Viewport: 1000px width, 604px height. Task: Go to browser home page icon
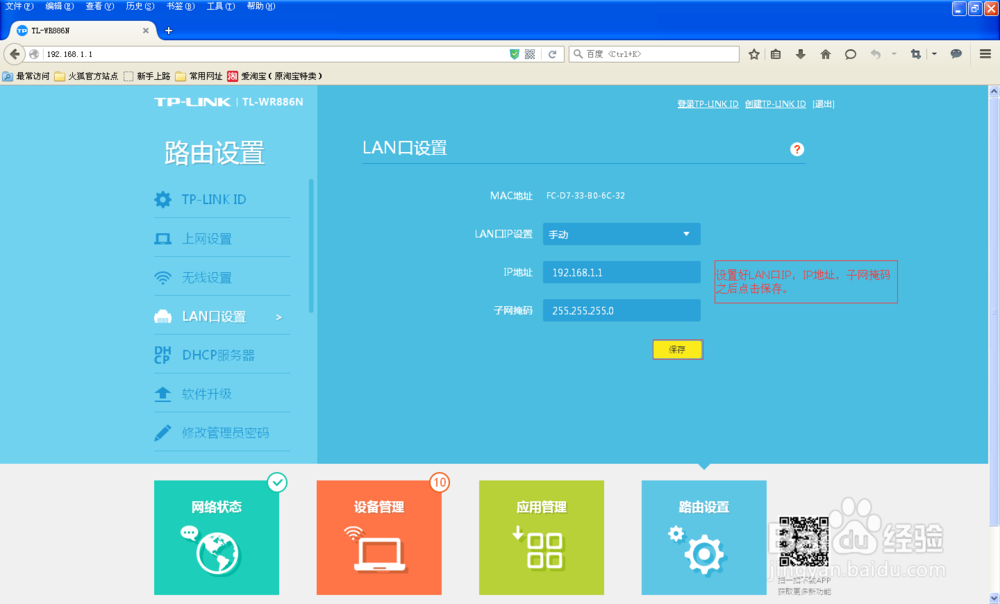click(x=825, y=54)
